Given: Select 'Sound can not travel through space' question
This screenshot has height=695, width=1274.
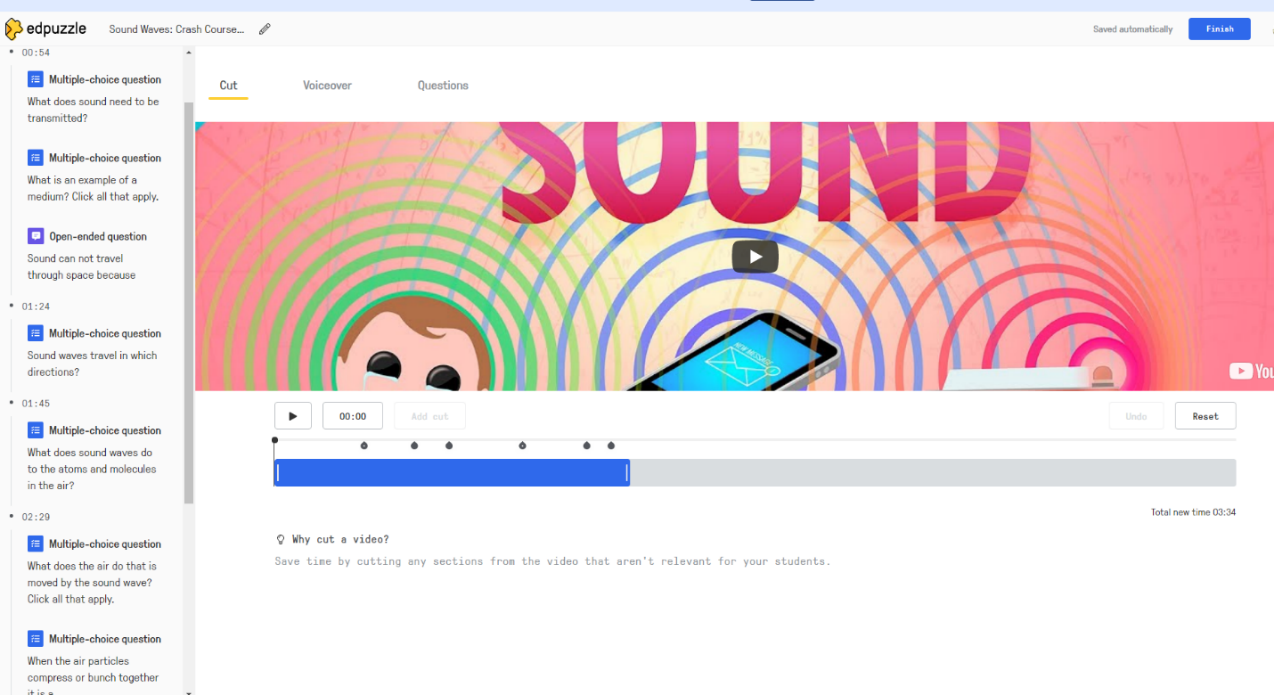Looking at the screenshot, I should coord(82,267).
